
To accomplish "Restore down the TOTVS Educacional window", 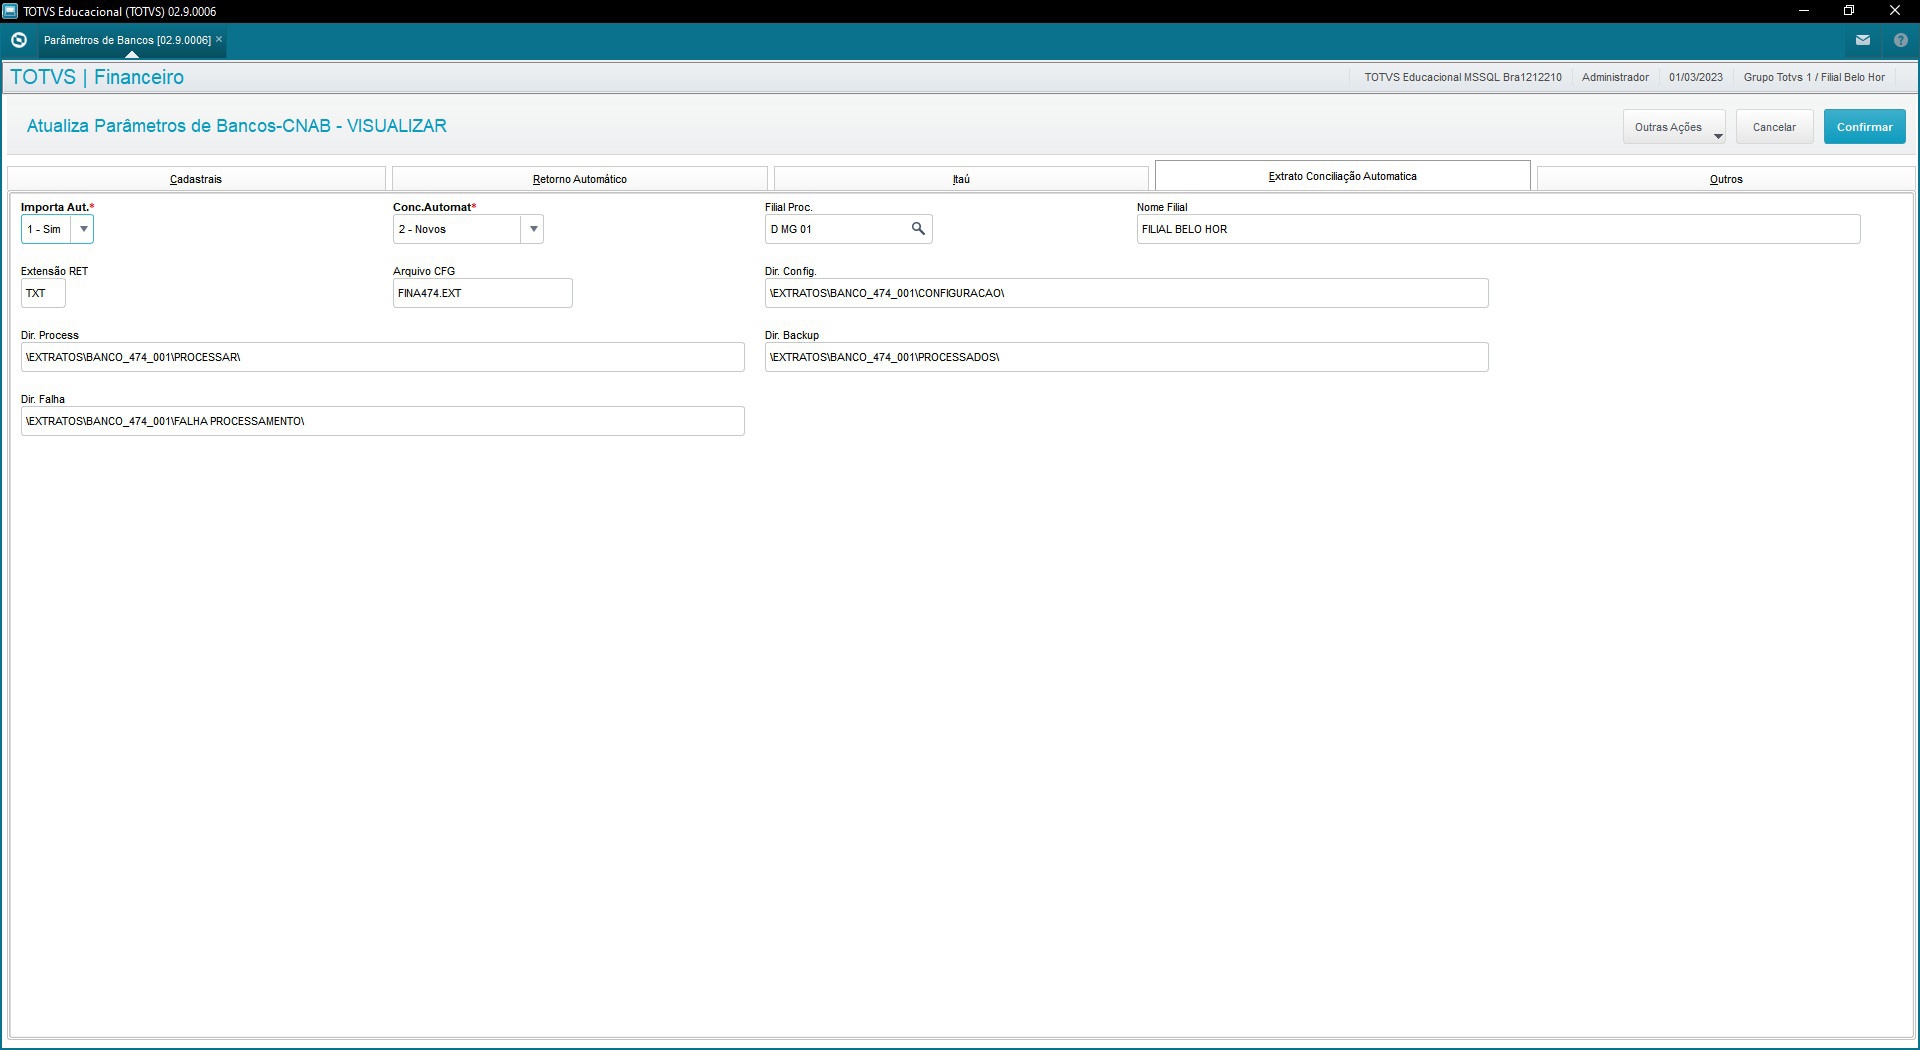I will click(x=1849, y=11).
